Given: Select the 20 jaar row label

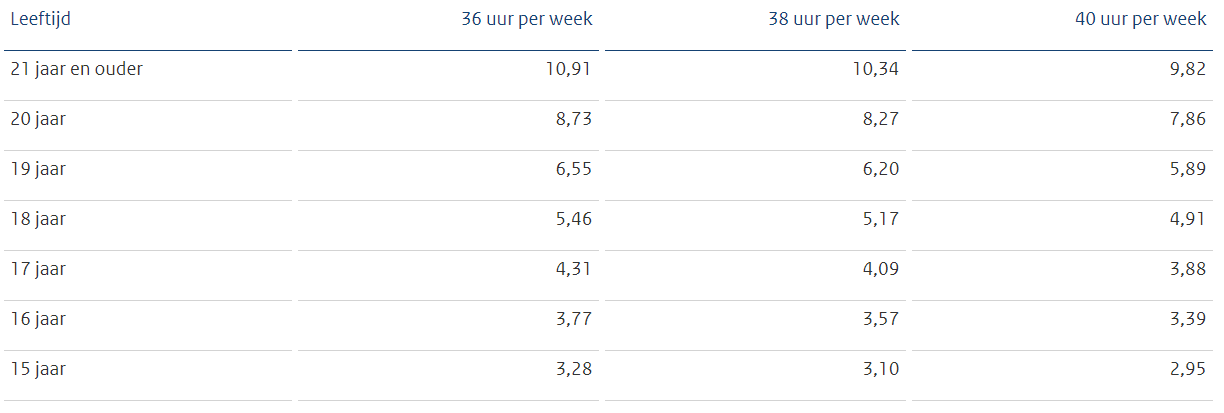Looking at the screenshot, I should point(38,119).
